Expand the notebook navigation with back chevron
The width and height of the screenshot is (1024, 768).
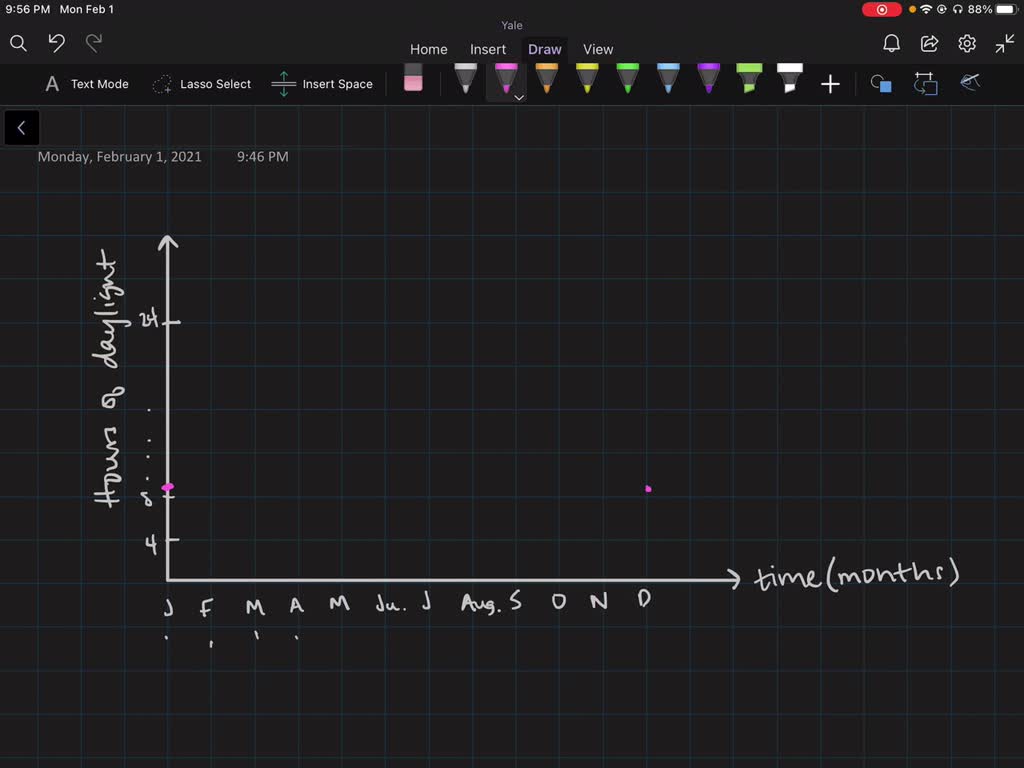click(21, 127)
